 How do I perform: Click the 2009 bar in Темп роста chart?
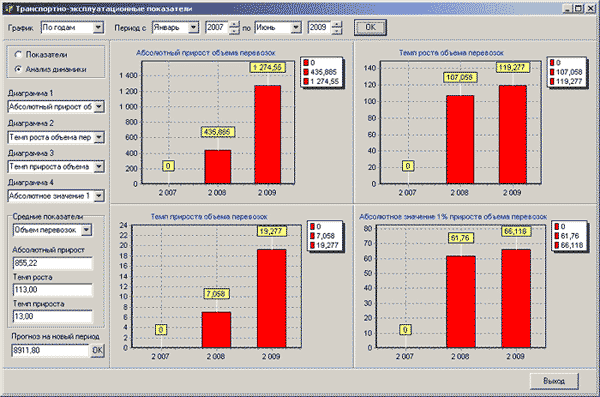point(513,135)
